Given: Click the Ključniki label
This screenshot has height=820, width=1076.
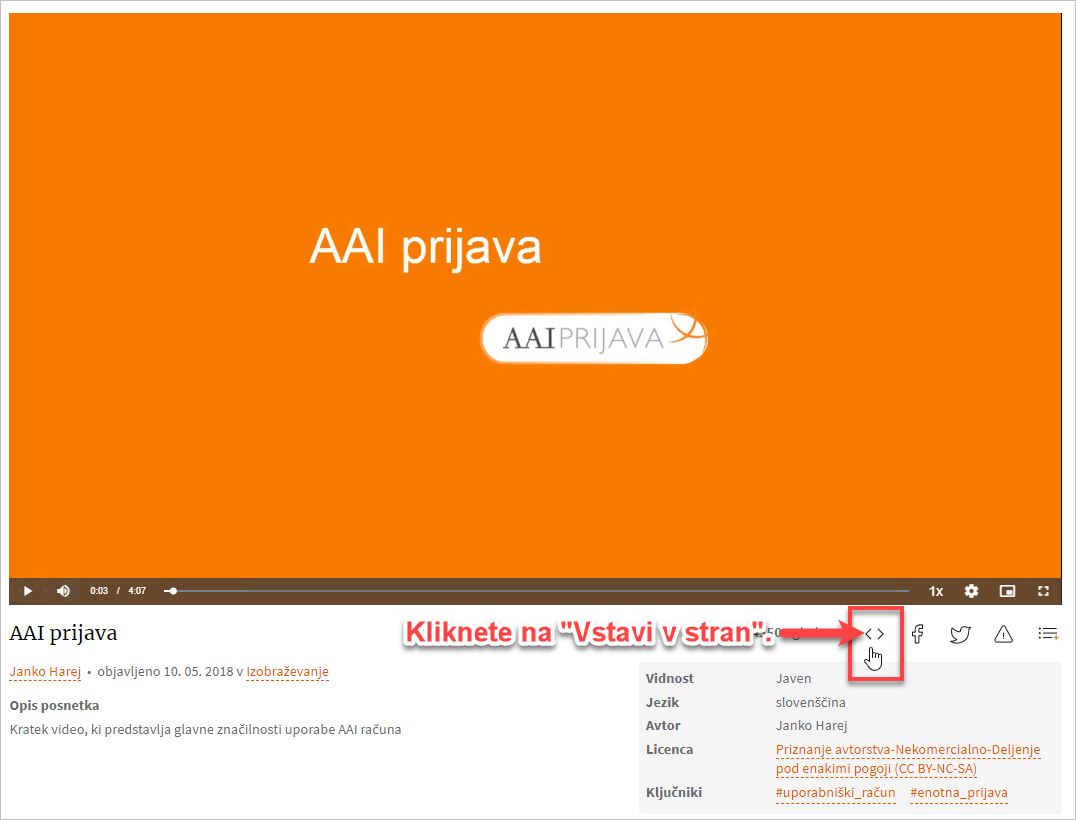Looking at the screenshot, I should pyautogui.click(x=674, y=793).
